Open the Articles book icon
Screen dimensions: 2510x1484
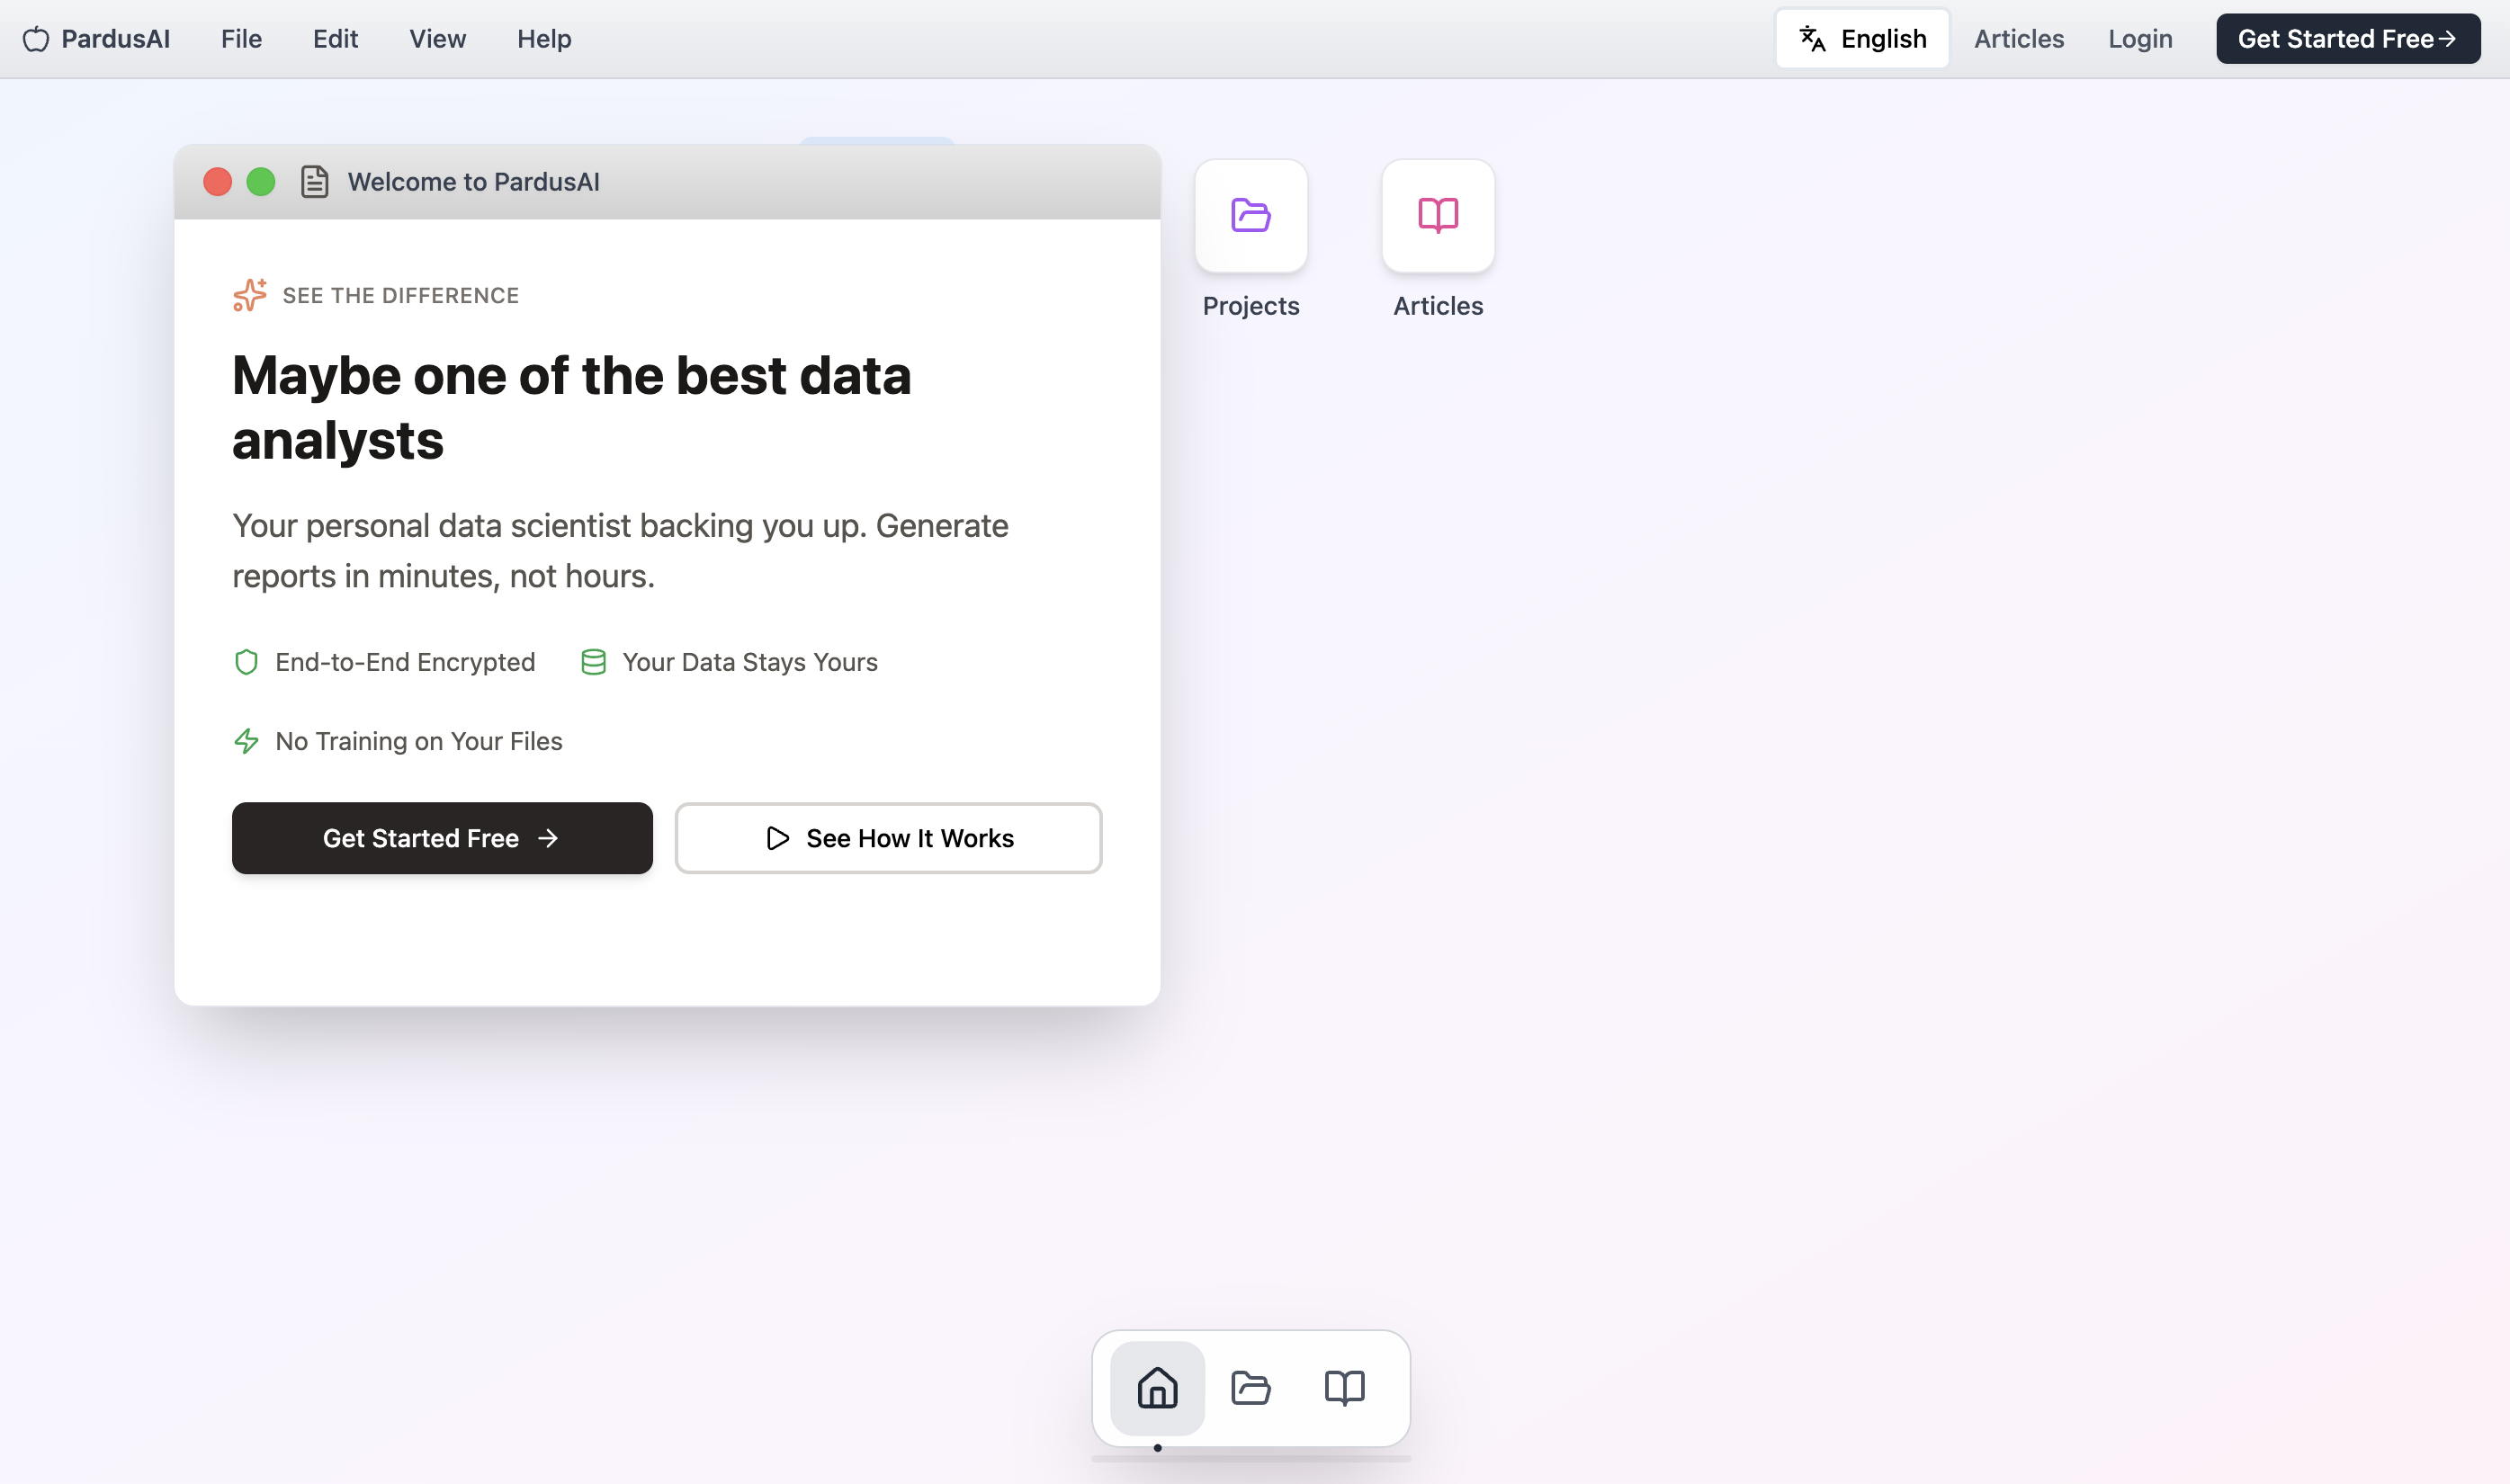(x=1437, y=216)
